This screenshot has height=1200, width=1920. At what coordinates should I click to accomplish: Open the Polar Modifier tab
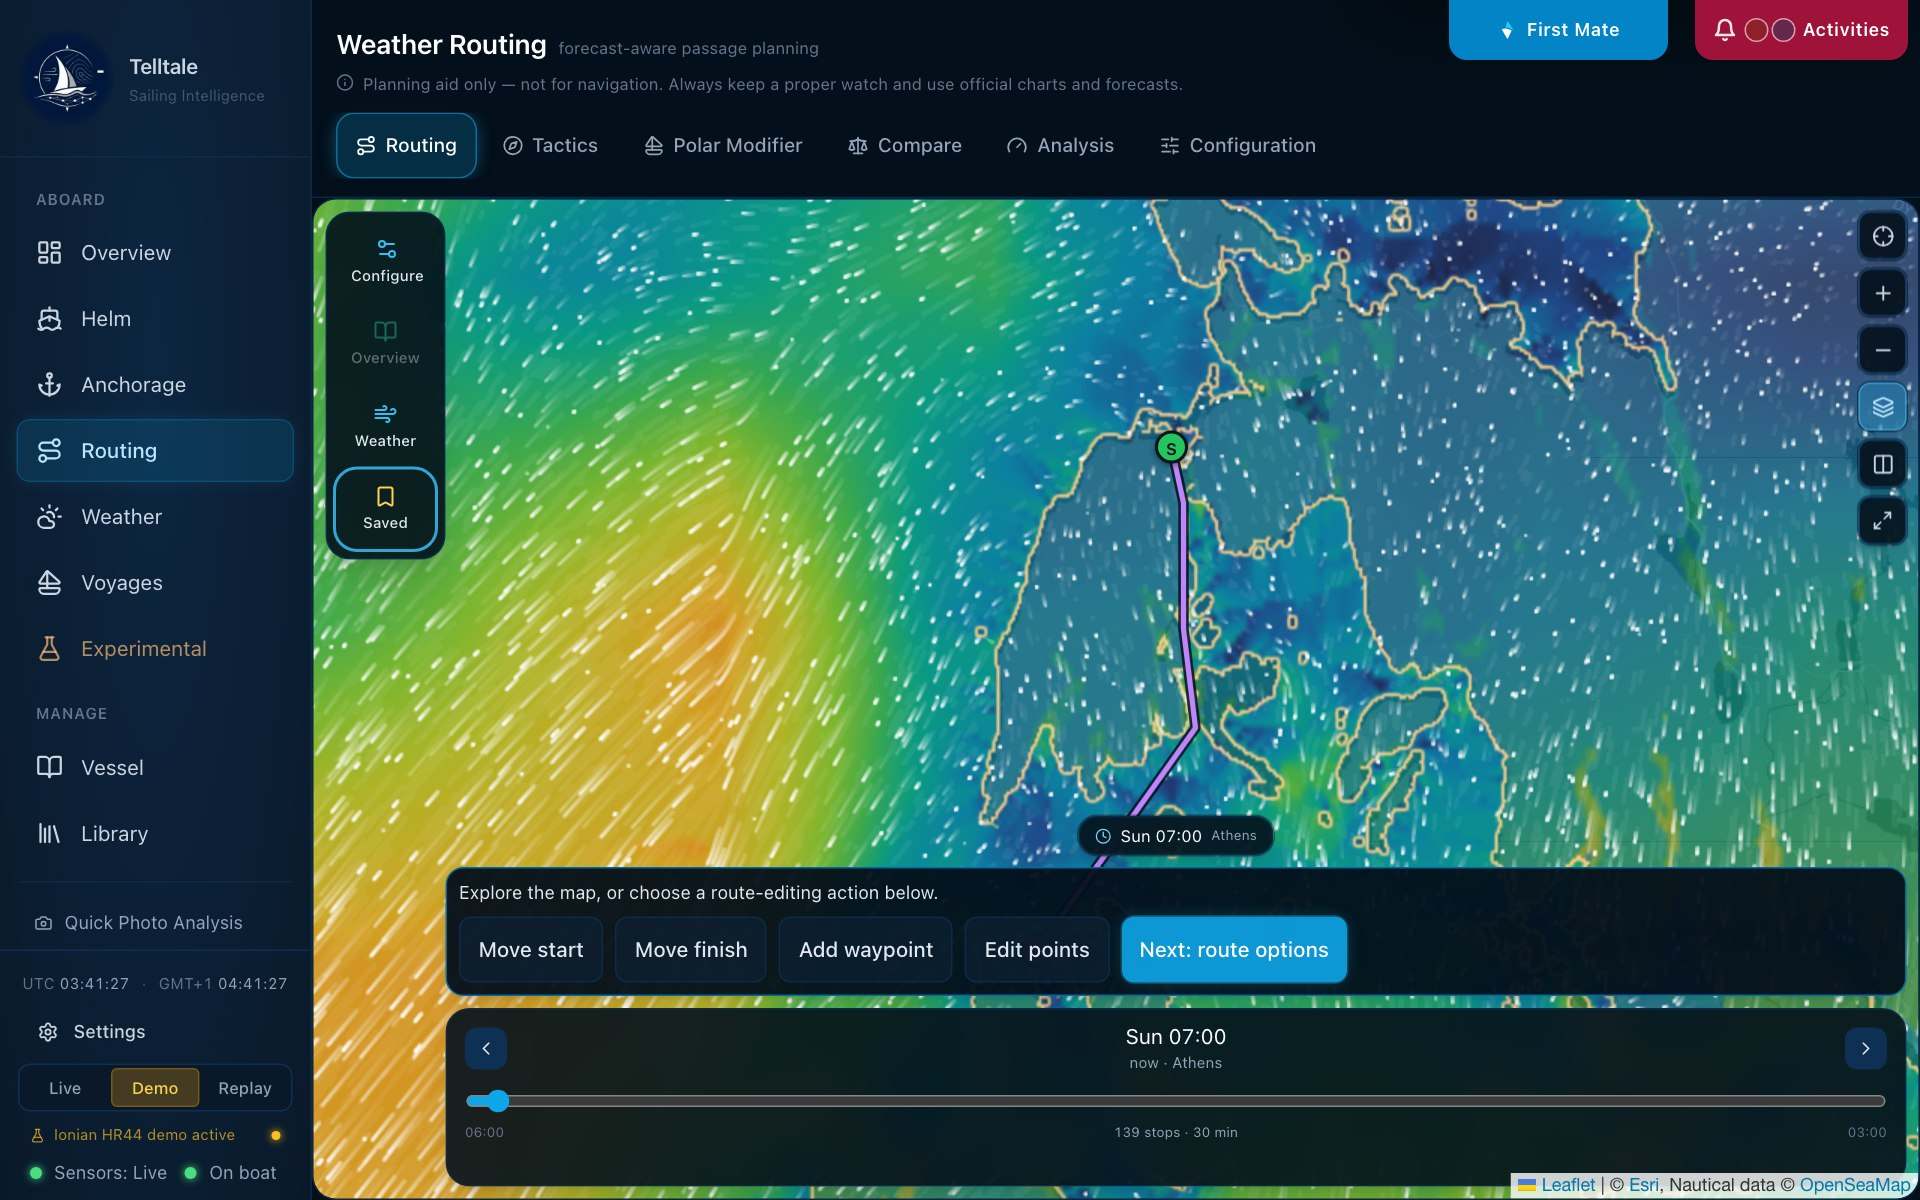[723, 146]
